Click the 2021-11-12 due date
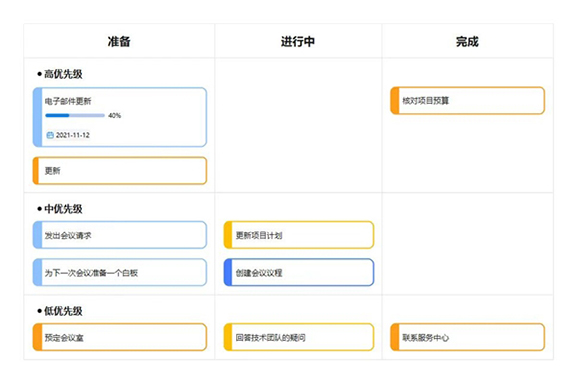The image size is (576, 382). click(73, 135)
